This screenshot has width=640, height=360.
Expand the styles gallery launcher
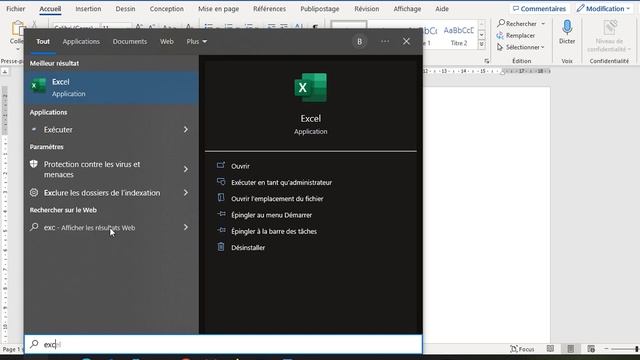tap(482, 44)
